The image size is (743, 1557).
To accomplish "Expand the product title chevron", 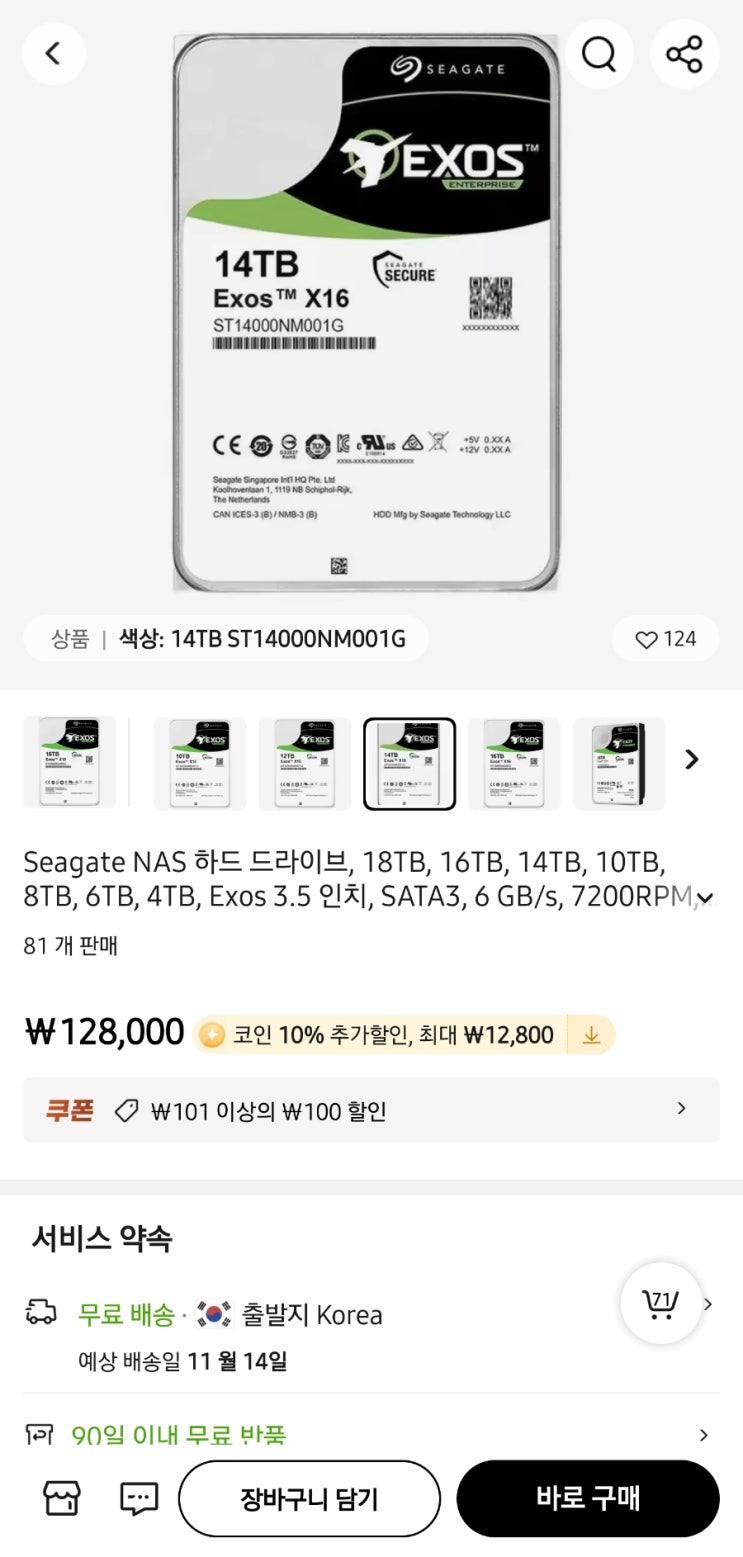I will coord(705,898).
